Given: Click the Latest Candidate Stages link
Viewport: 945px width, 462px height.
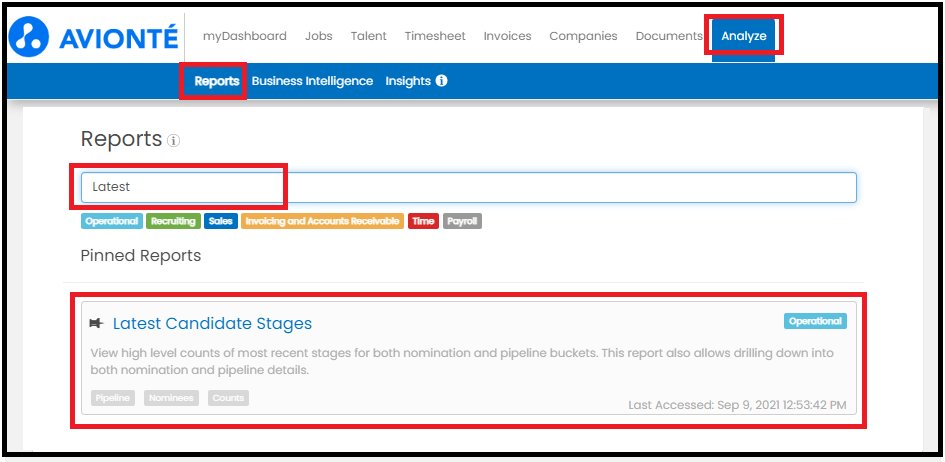Looking at the screenshot, I should click(x=212, y=323).
